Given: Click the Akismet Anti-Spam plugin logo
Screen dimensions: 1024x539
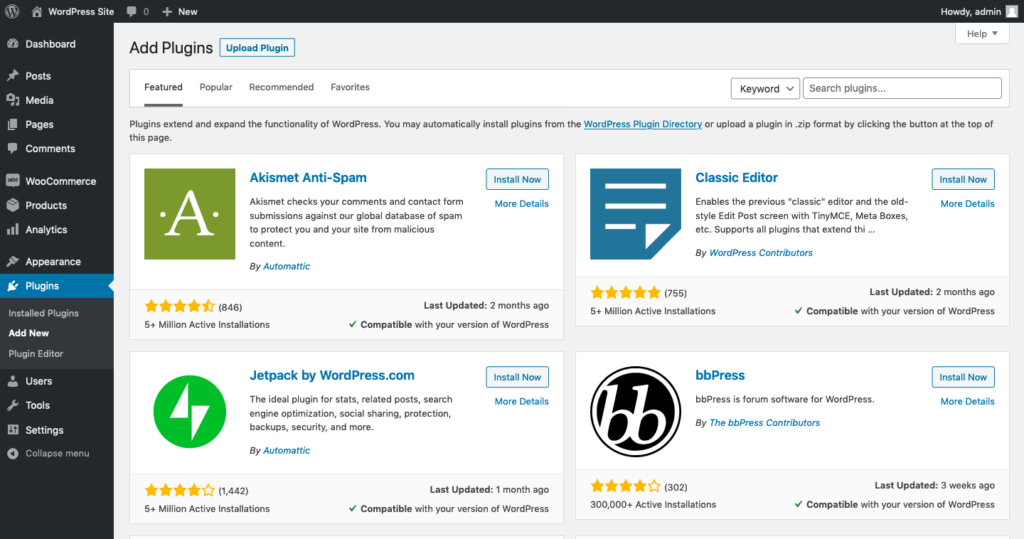Looking at the screenshot, I should tap(189, 214).
